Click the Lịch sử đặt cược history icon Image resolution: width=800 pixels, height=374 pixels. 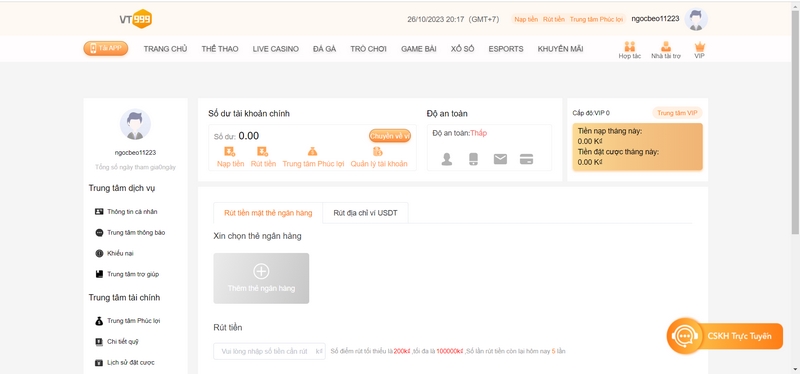99,363
